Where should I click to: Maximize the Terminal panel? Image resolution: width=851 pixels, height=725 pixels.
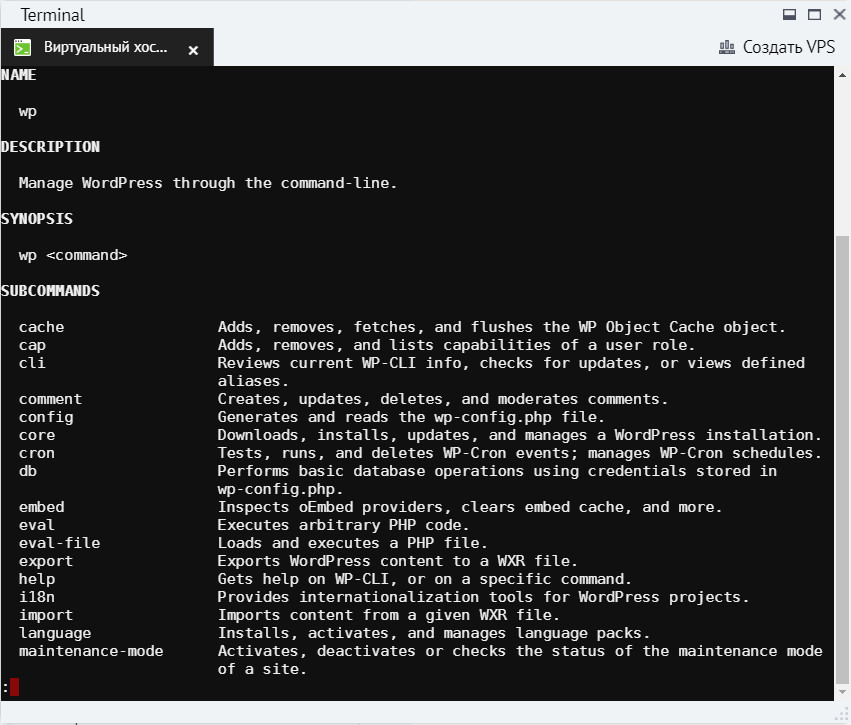[x=814, y=15]
